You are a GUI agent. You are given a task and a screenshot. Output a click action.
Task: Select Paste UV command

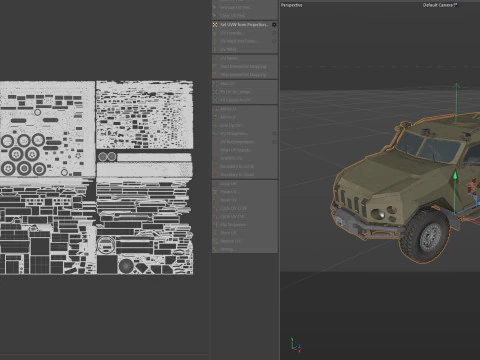pyautogui.click(x=245, y=192)
